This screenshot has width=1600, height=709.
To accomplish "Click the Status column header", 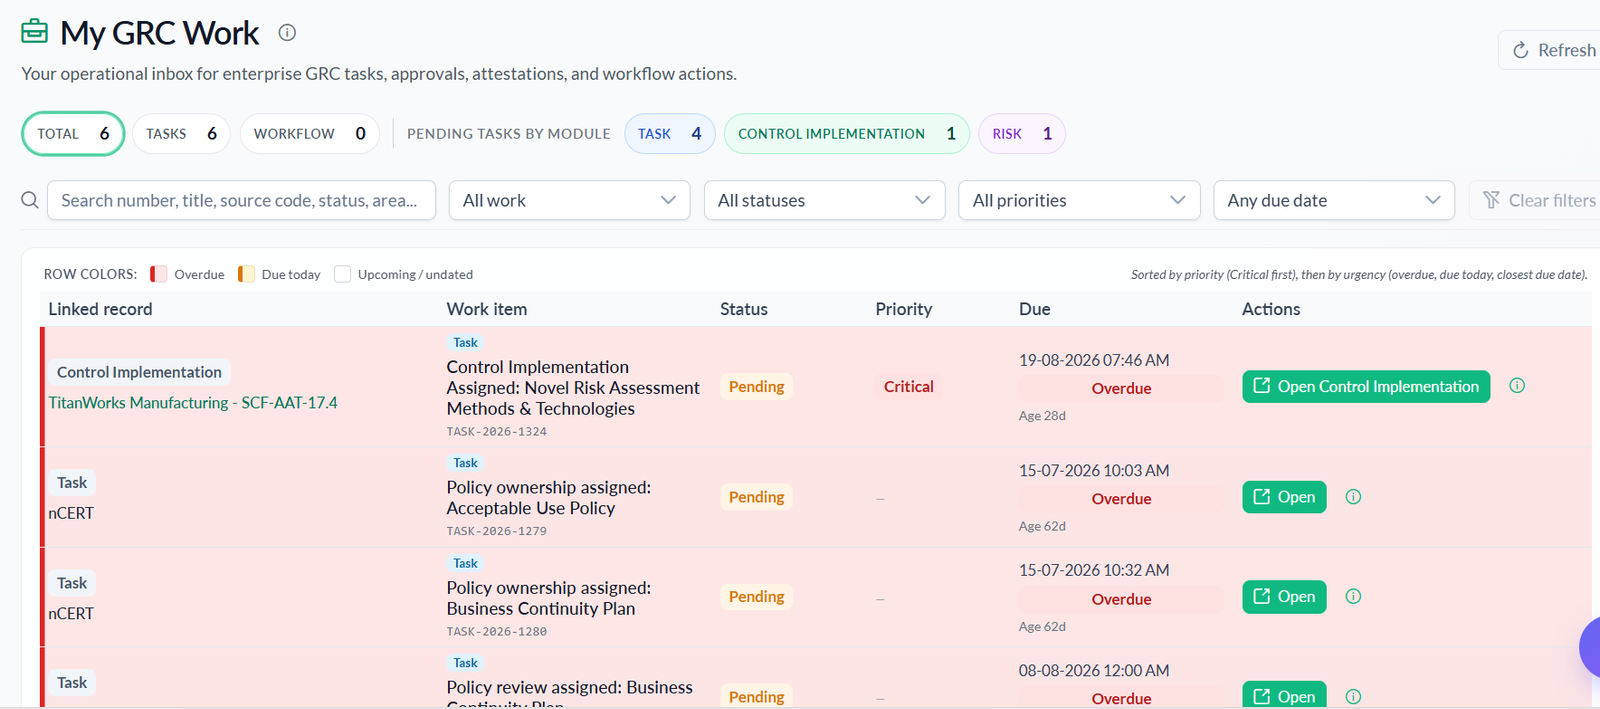I will coord(744,309).
